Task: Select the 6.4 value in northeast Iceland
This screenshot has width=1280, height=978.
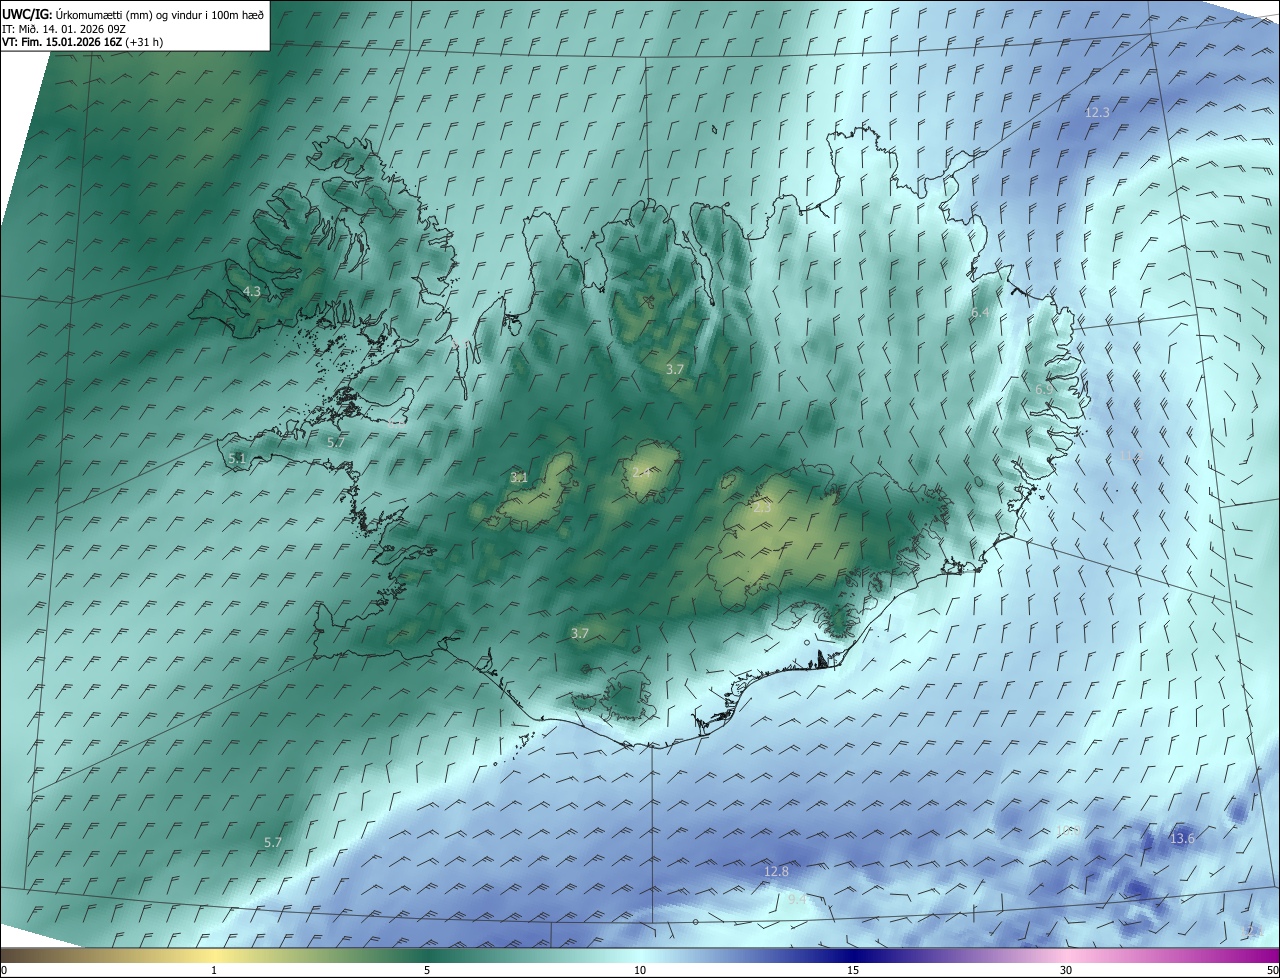Action: (981, 313)
